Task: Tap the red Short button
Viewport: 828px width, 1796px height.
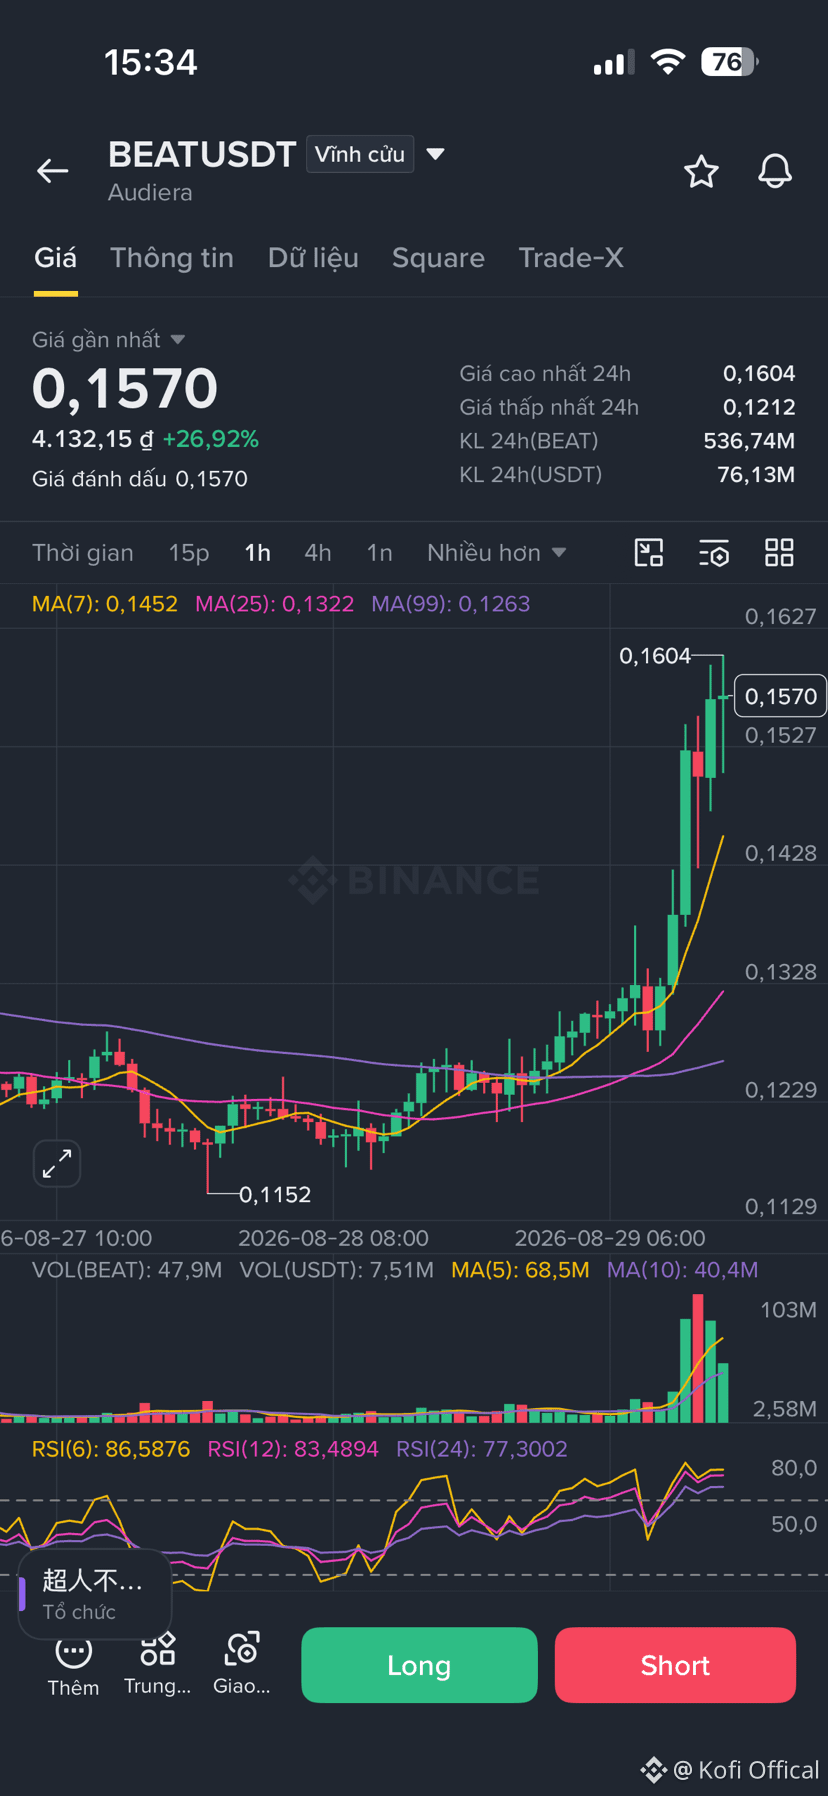Action: click(x=675, y=1665)
